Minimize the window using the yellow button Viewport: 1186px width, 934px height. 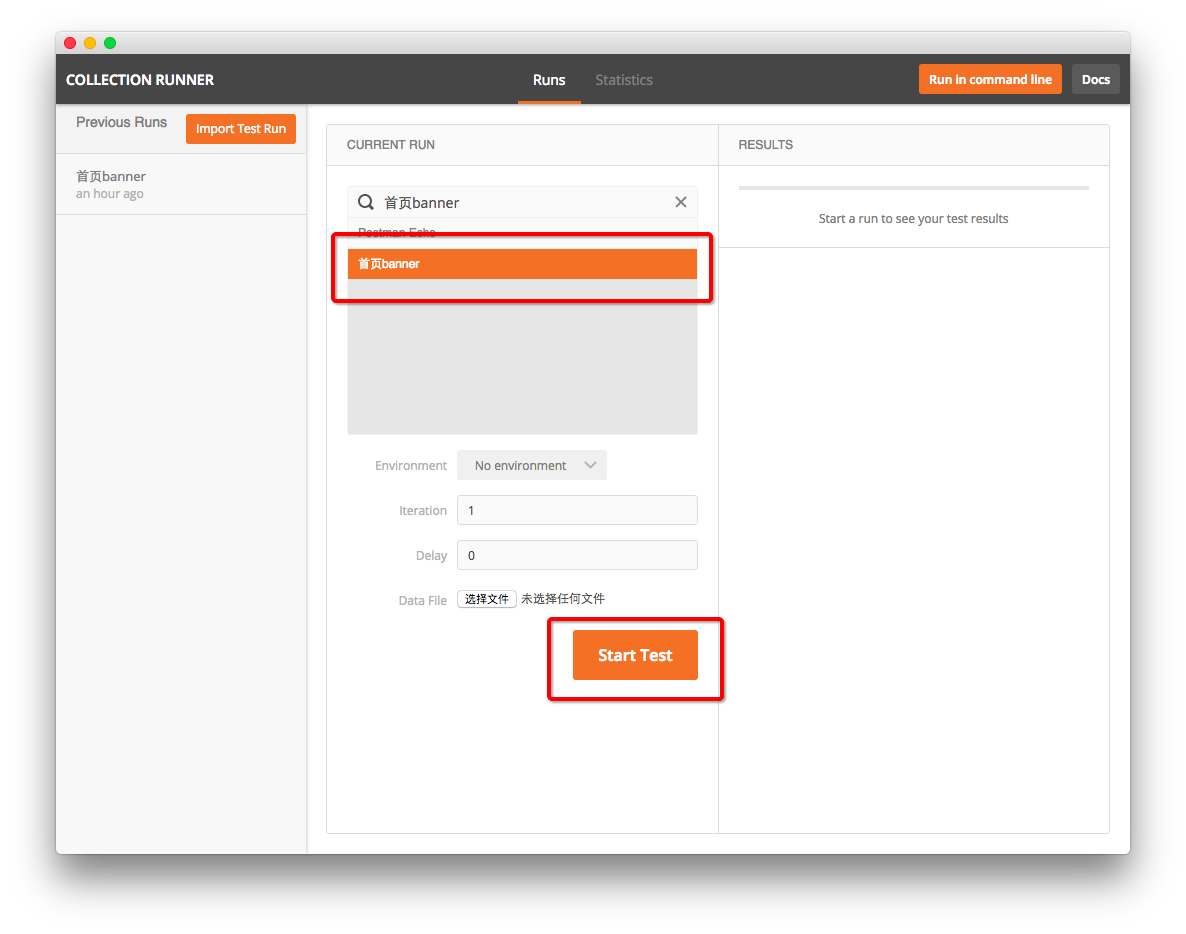90,43
